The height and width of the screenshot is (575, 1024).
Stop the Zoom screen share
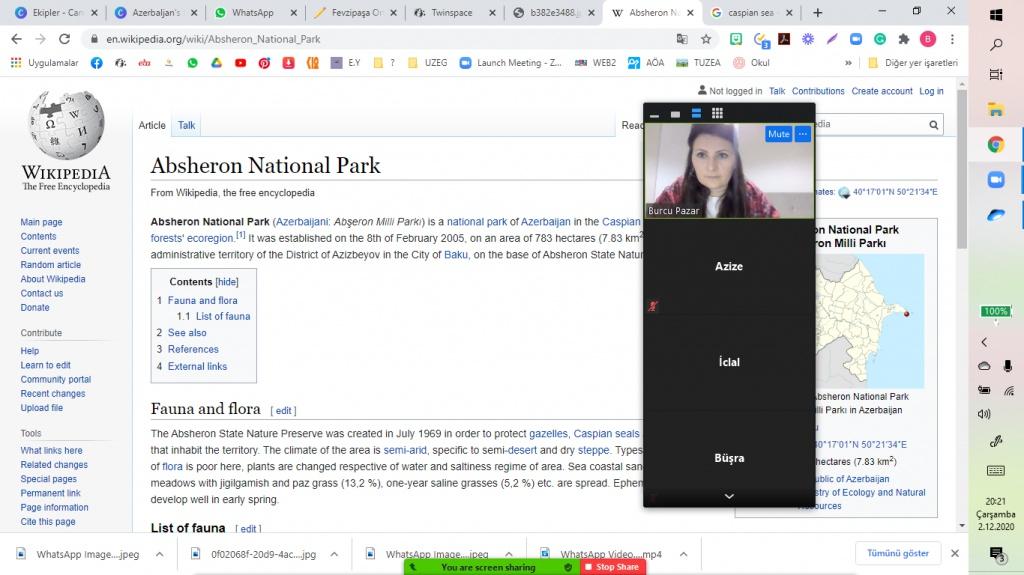[612, 567]
